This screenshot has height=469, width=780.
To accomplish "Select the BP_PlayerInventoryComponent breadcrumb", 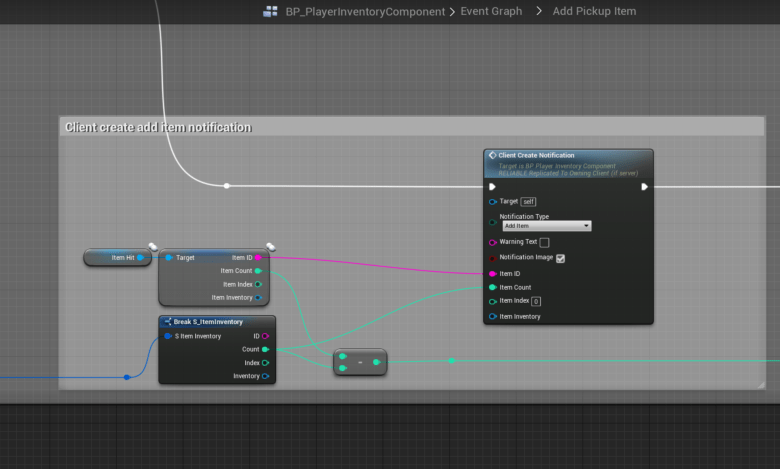I will pos(366,12).
